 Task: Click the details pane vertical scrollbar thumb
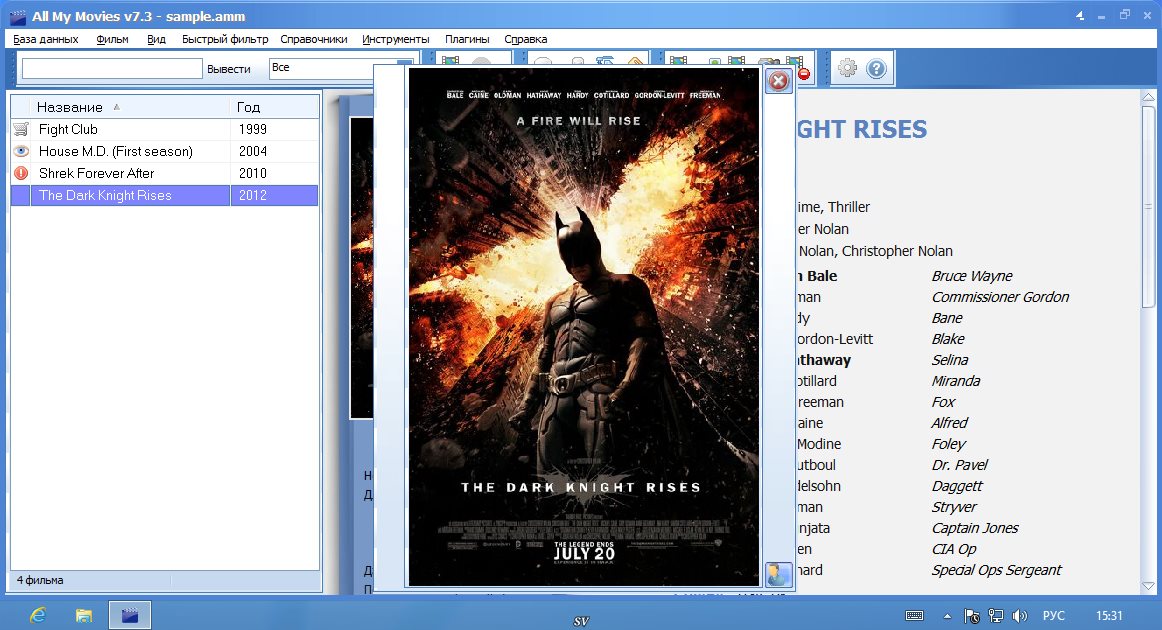pos(1149,206)
